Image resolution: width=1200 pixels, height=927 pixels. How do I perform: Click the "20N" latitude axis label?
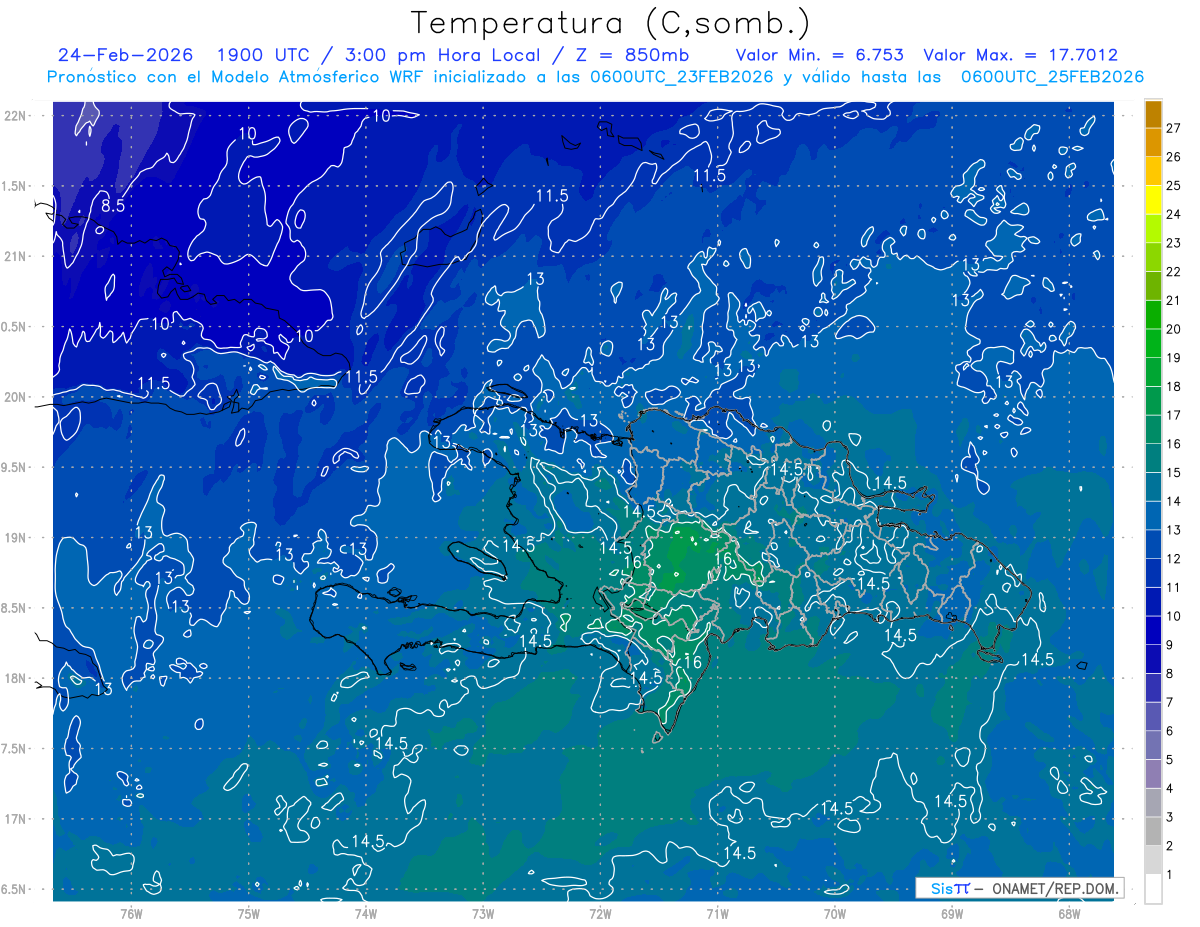[x=16, y=397]
